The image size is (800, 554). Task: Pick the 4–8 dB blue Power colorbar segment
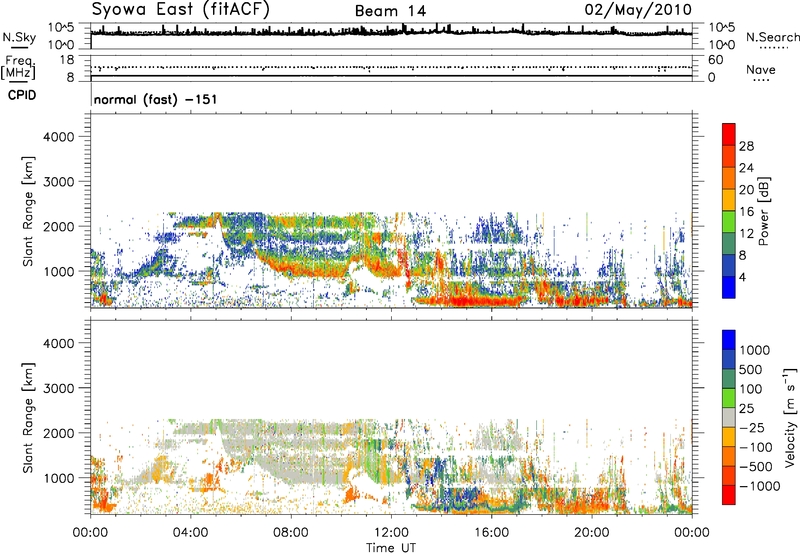point(729,265)
